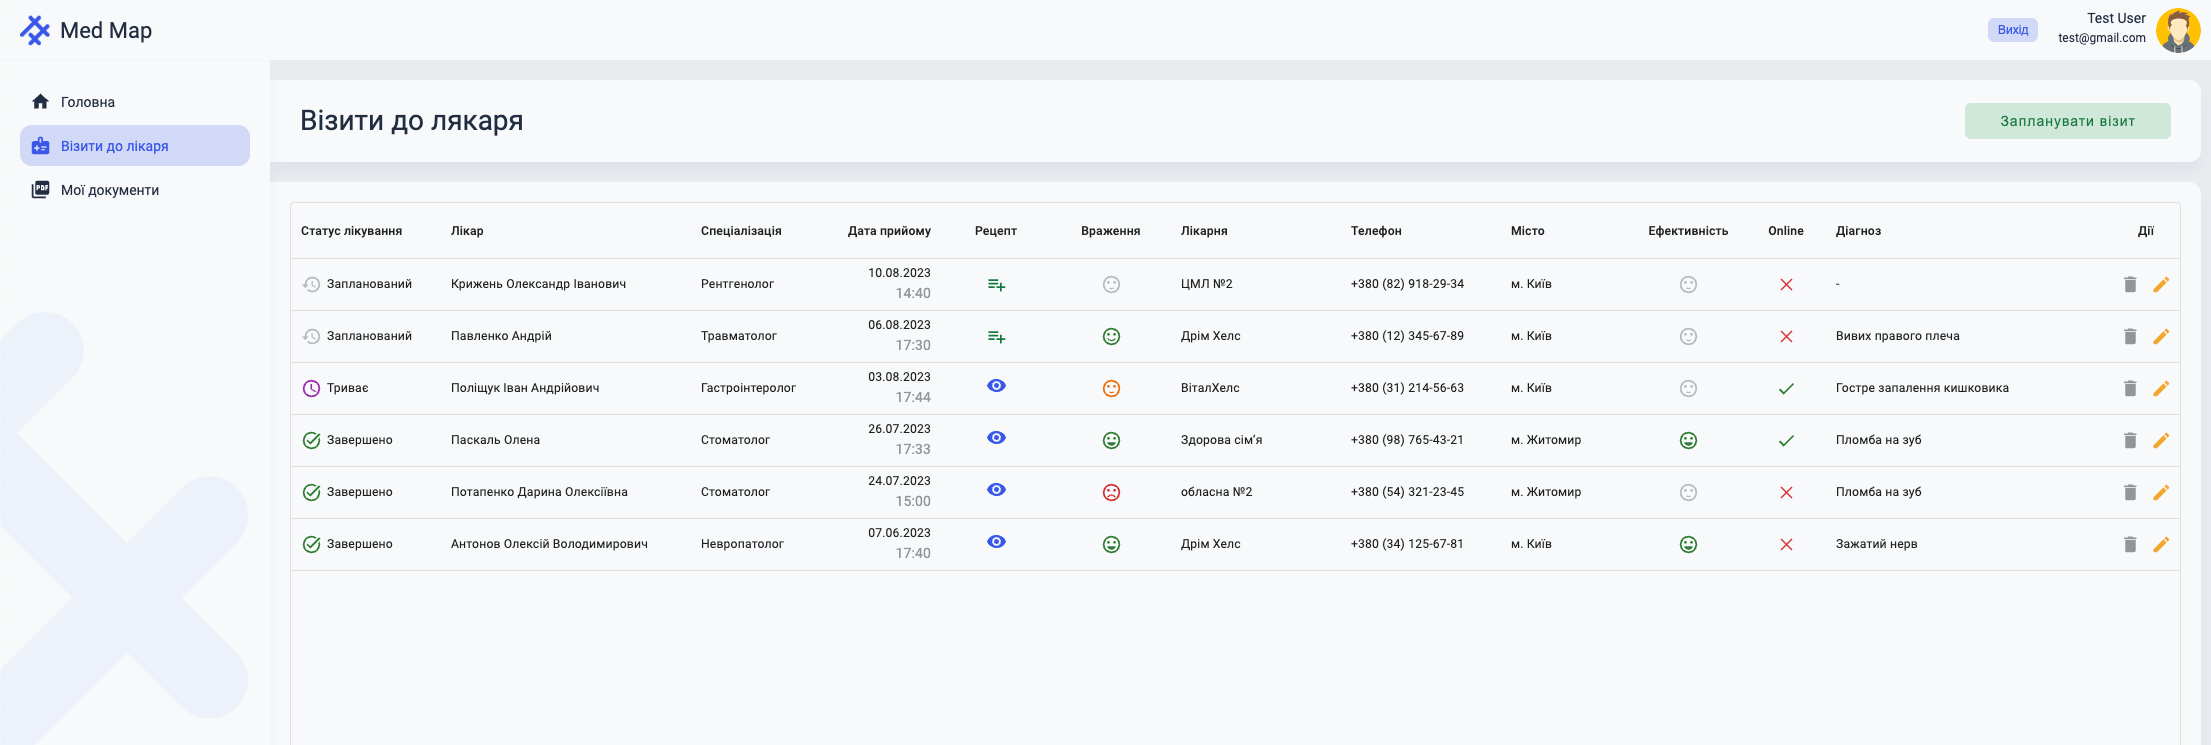
Task: Click impression smiley for Антонов Олексій
Action: 1111,544
